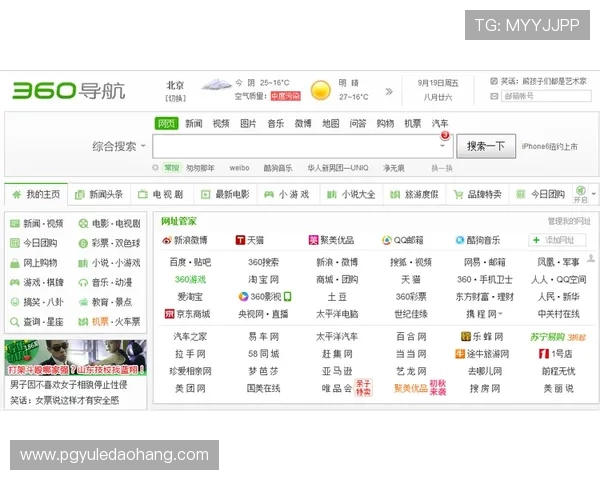Open the 旅游度假 navigation tab
The height and width of the screenshot is (480, 600).
click(x=414, y=194)
